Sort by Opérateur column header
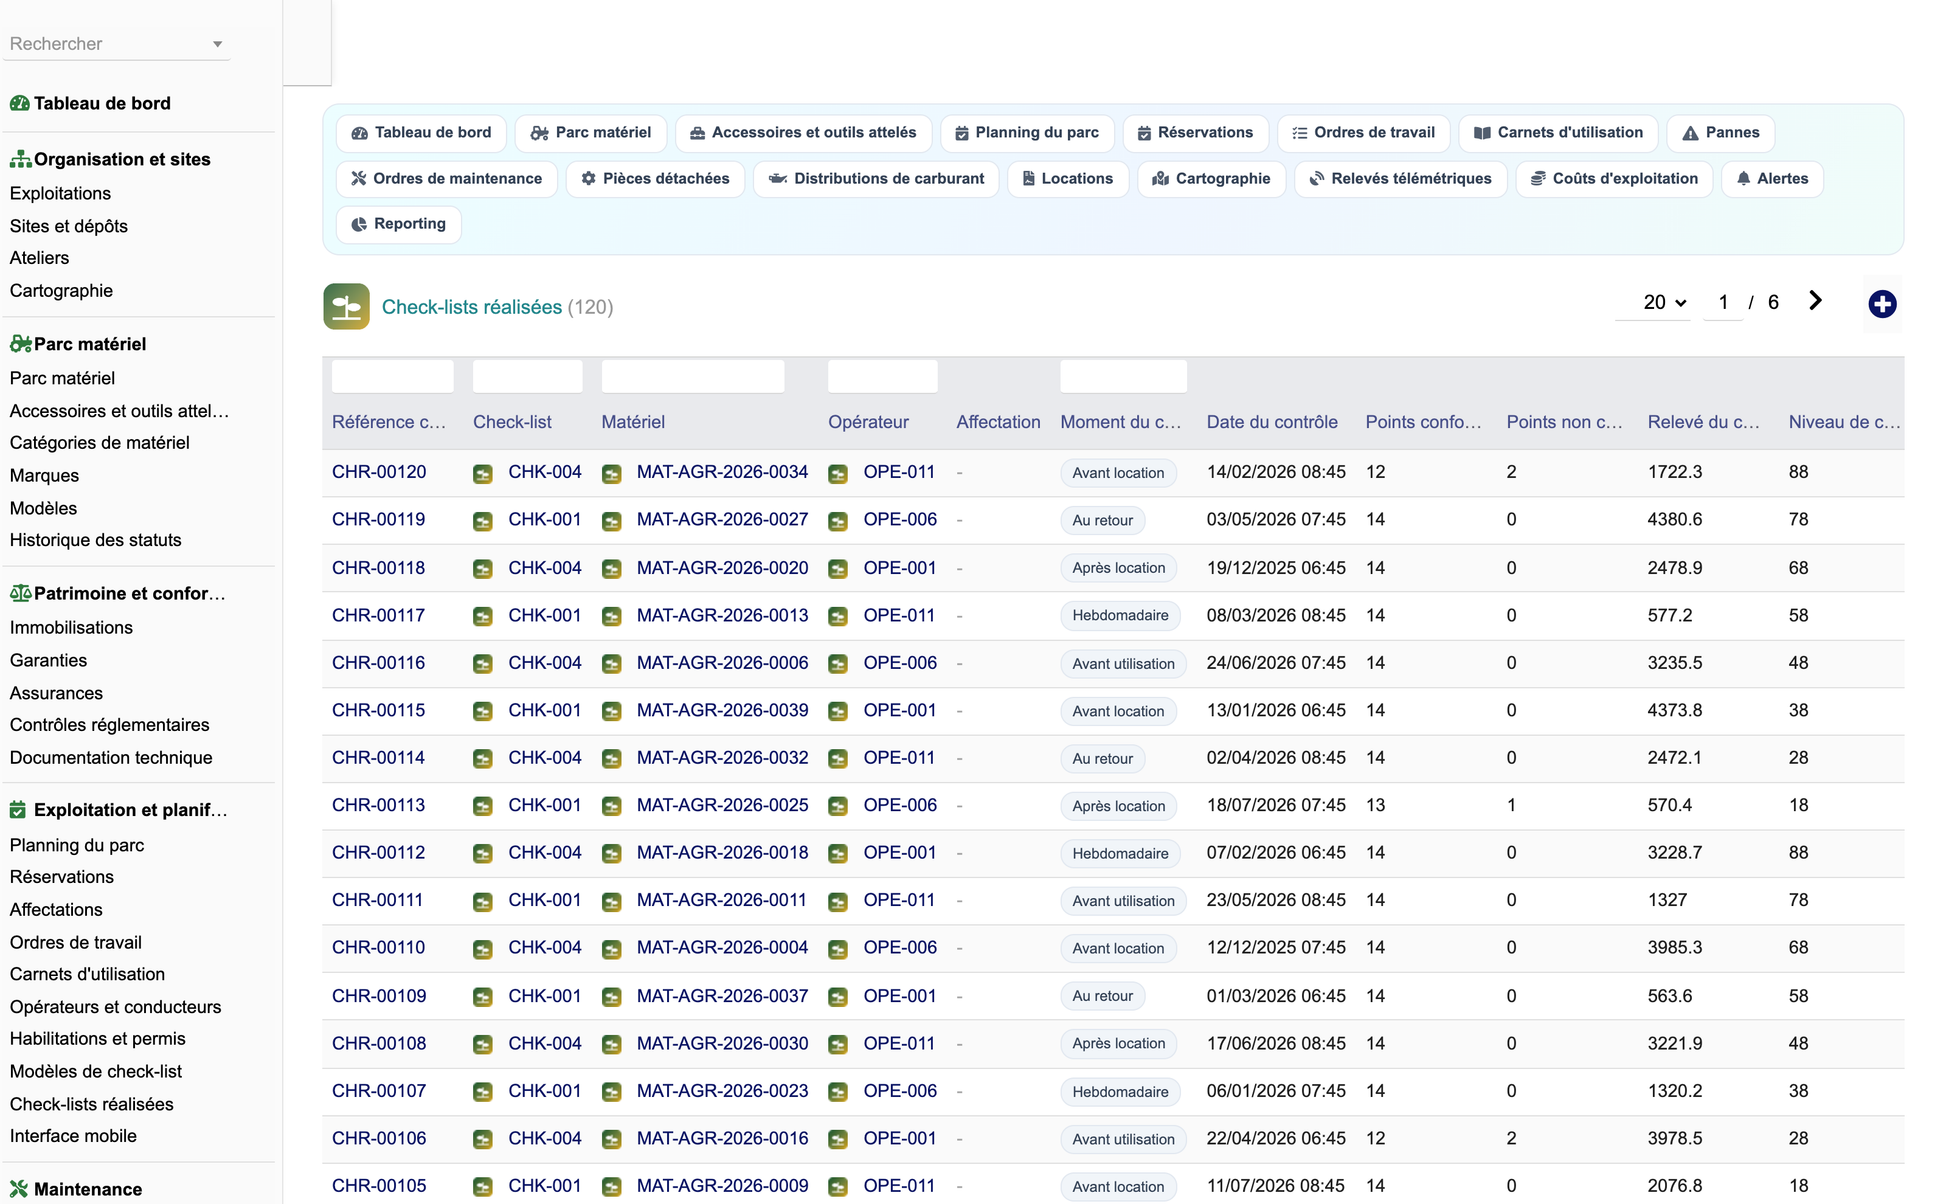 868,422
